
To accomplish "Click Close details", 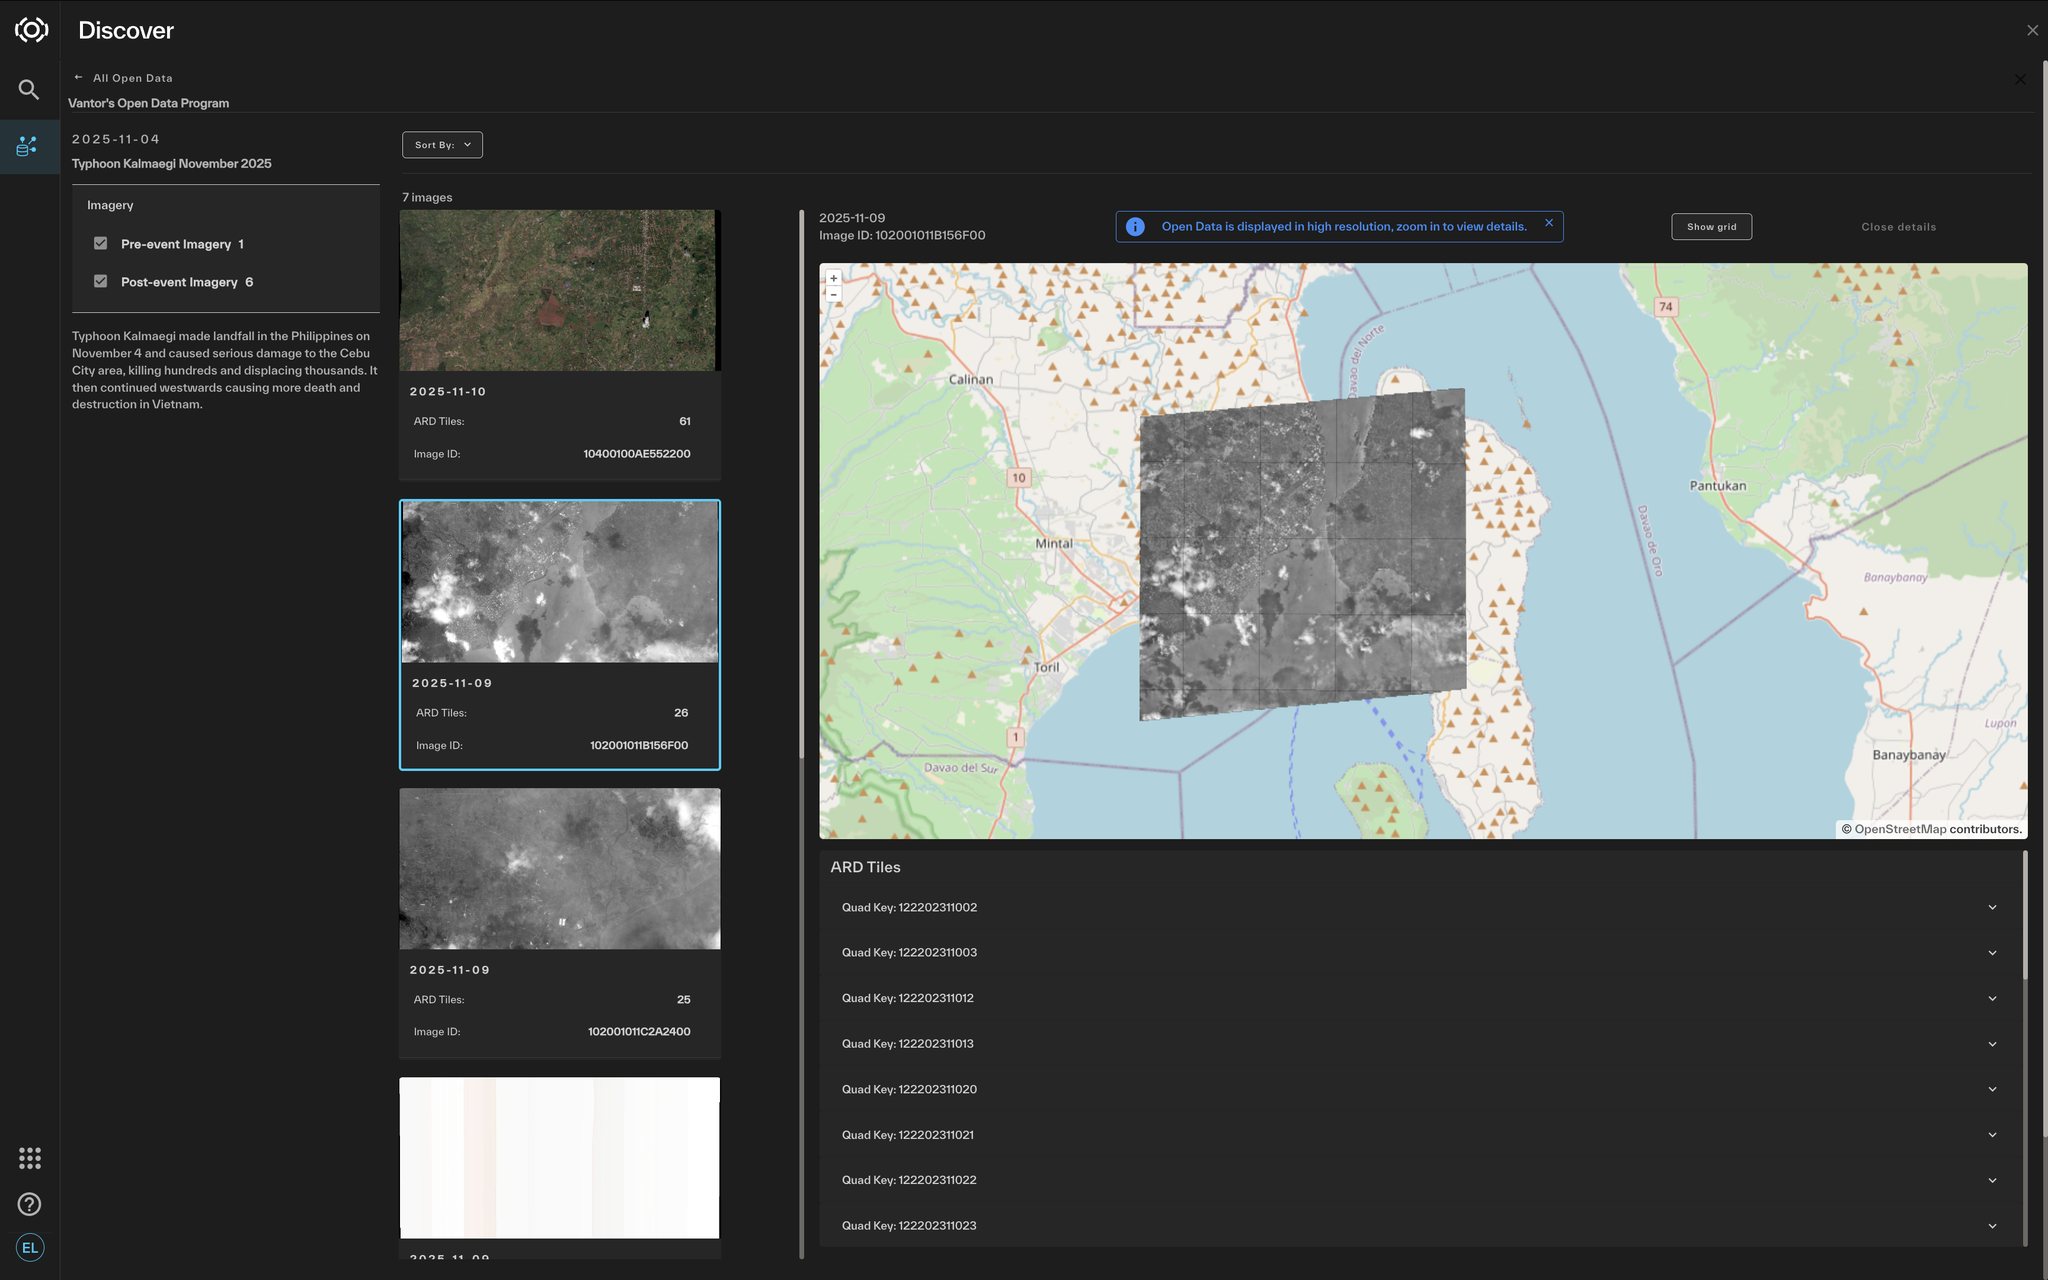I will click(x=1898, y=227).
